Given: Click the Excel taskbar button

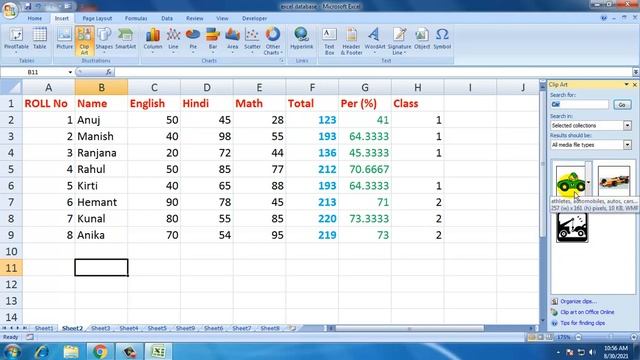Looking at the screenshot, I should click(x=158, y=351).
